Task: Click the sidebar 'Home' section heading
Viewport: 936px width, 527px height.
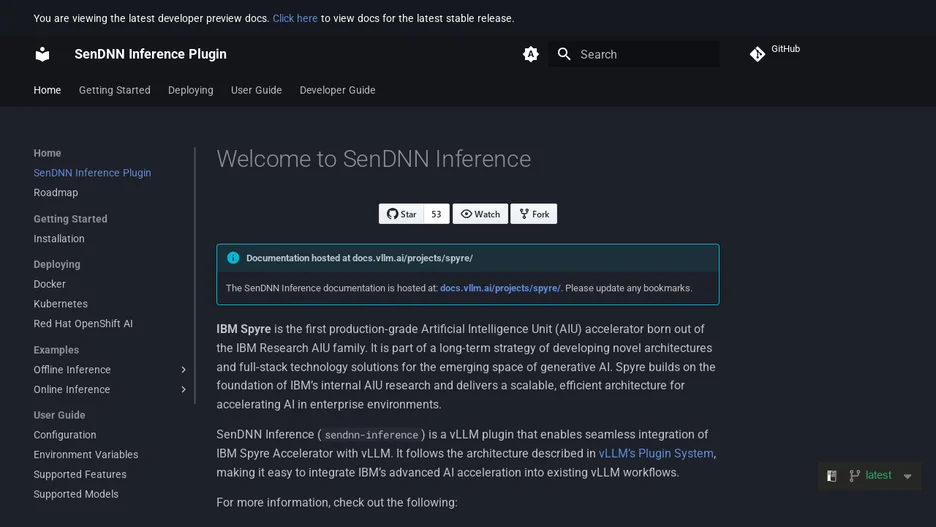Action: [x=47, y=153]
